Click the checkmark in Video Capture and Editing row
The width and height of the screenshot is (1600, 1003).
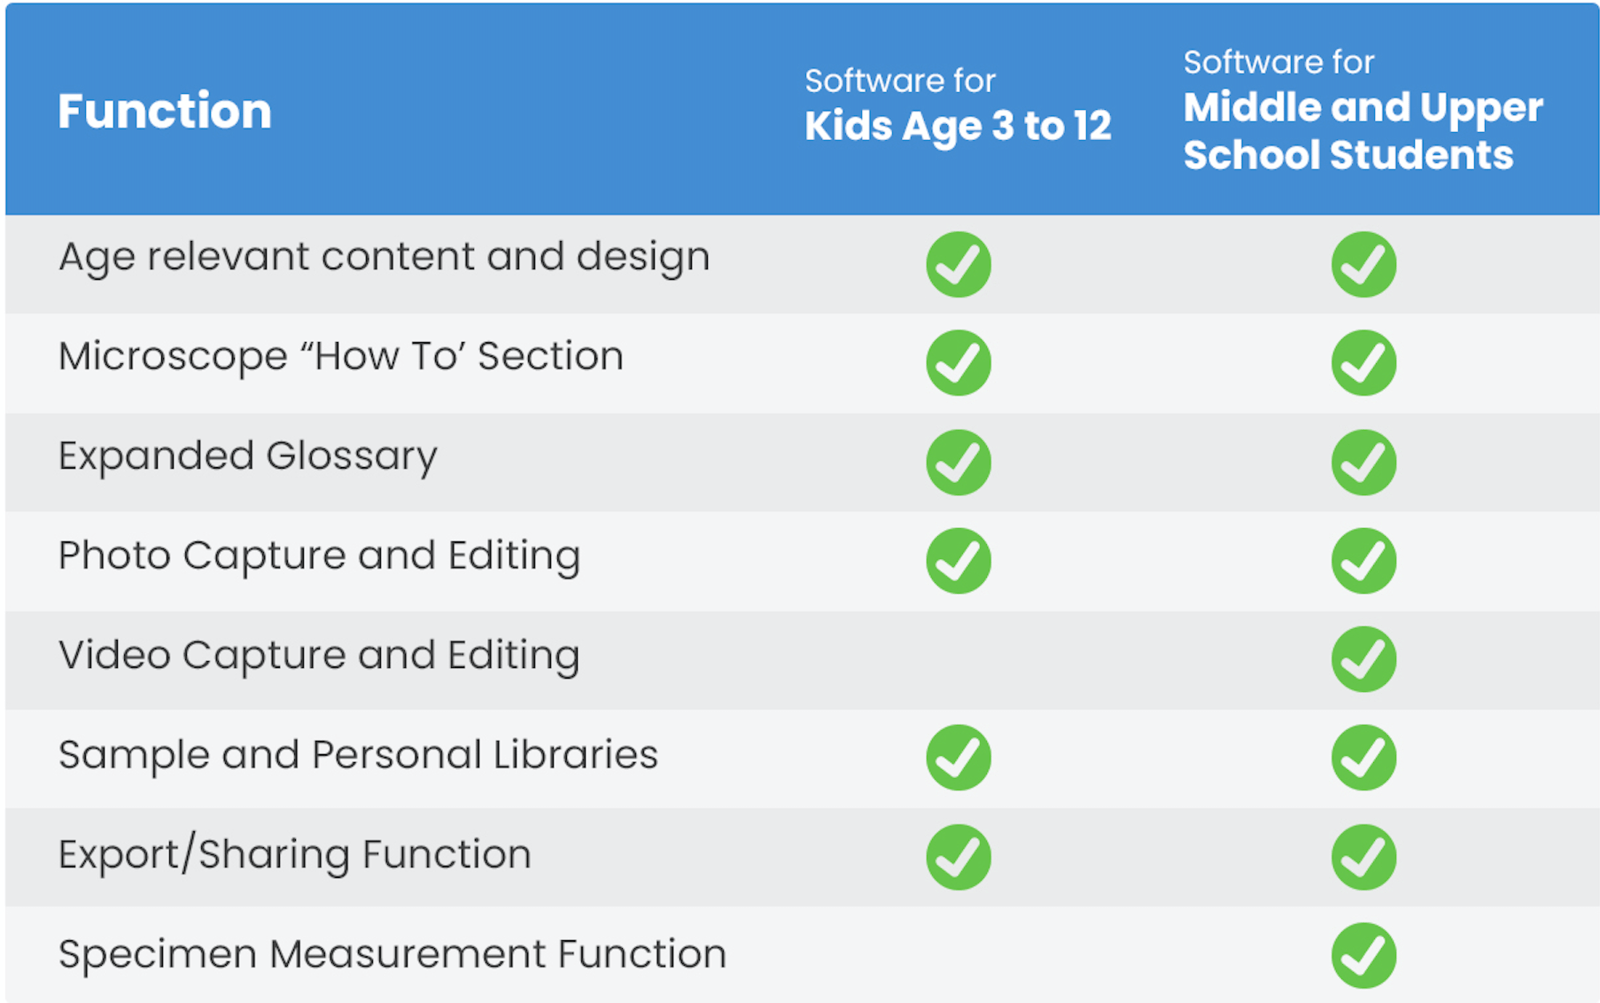[1363, 659]
